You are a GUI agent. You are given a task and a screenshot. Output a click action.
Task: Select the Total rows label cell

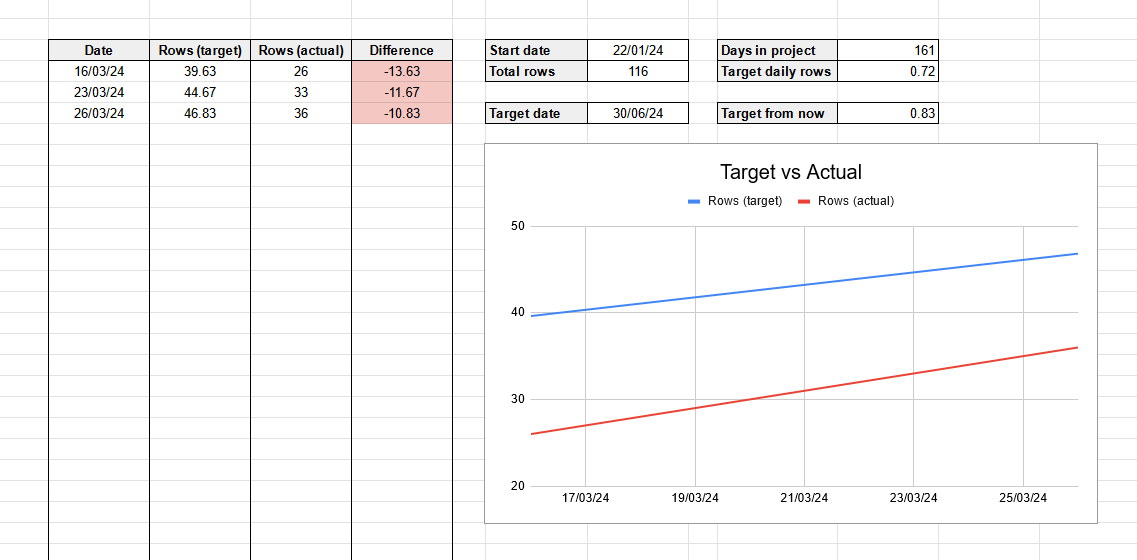coord(536,72)
